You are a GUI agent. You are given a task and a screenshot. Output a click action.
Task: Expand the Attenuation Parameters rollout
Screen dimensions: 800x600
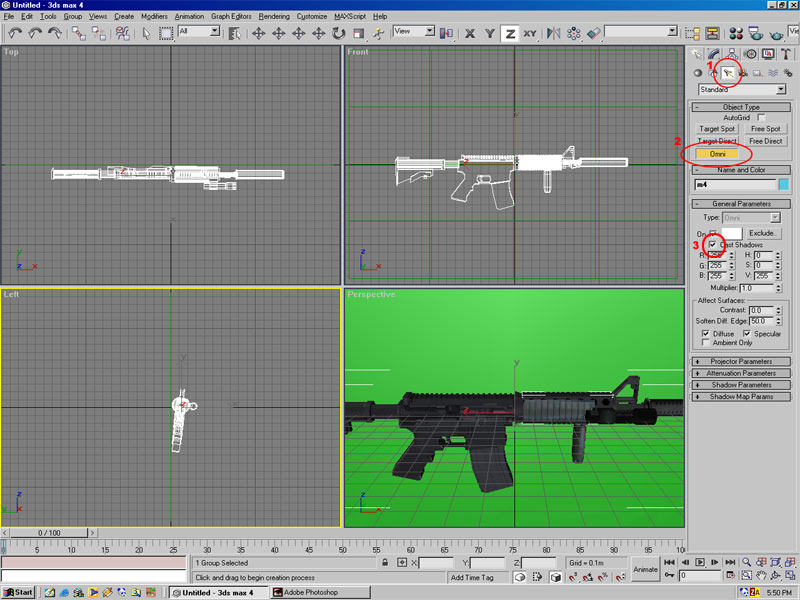coord(741,373)
